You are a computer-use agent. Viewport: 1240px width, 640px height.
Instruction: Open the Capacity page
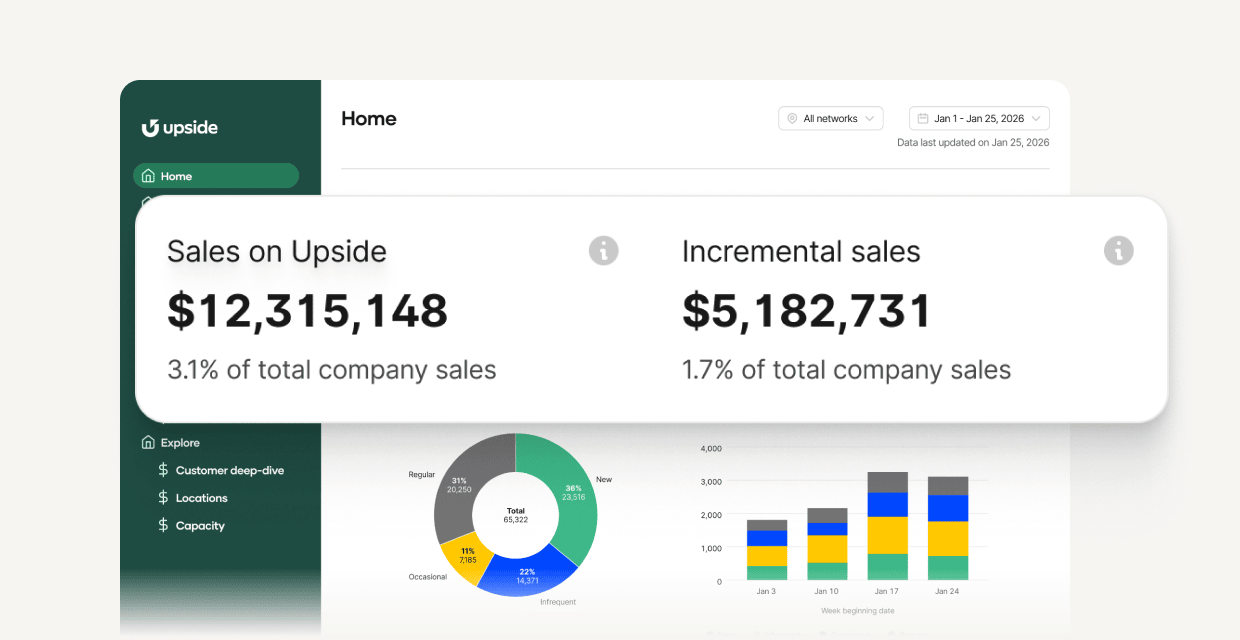tap(202, 525)
